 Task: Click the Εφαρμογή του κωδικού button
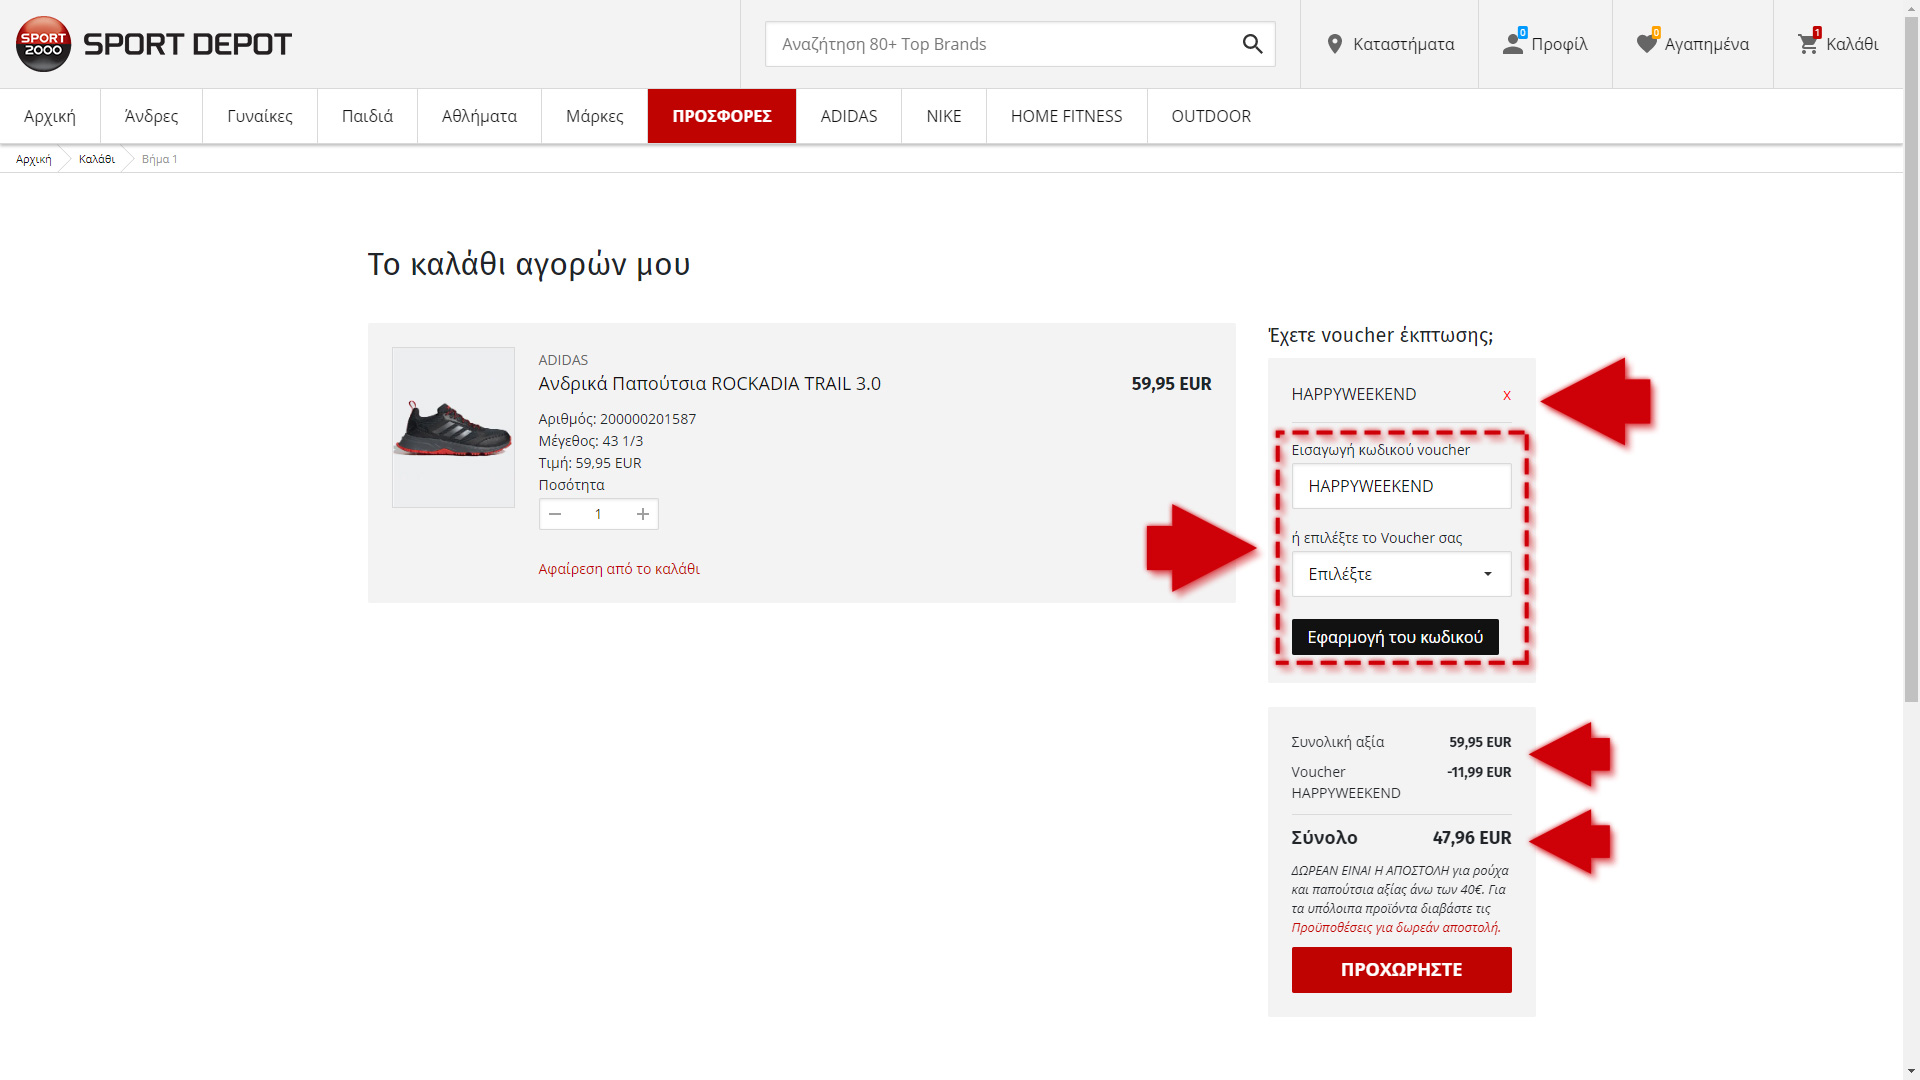tap(1395, 637)
